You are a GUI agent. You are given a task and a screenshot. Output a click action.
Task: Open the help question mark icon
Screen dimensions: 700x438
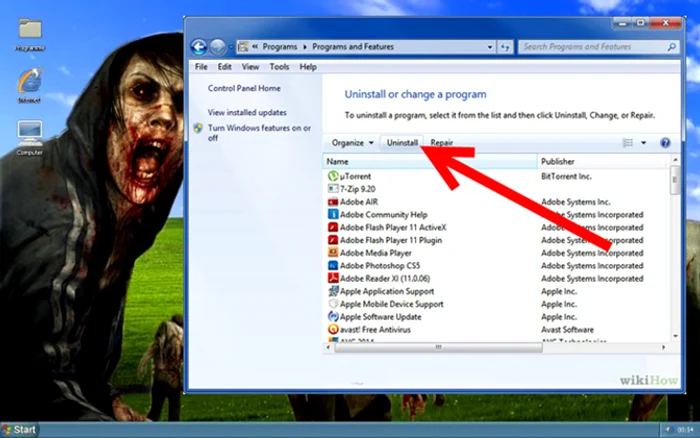point(665,143)
